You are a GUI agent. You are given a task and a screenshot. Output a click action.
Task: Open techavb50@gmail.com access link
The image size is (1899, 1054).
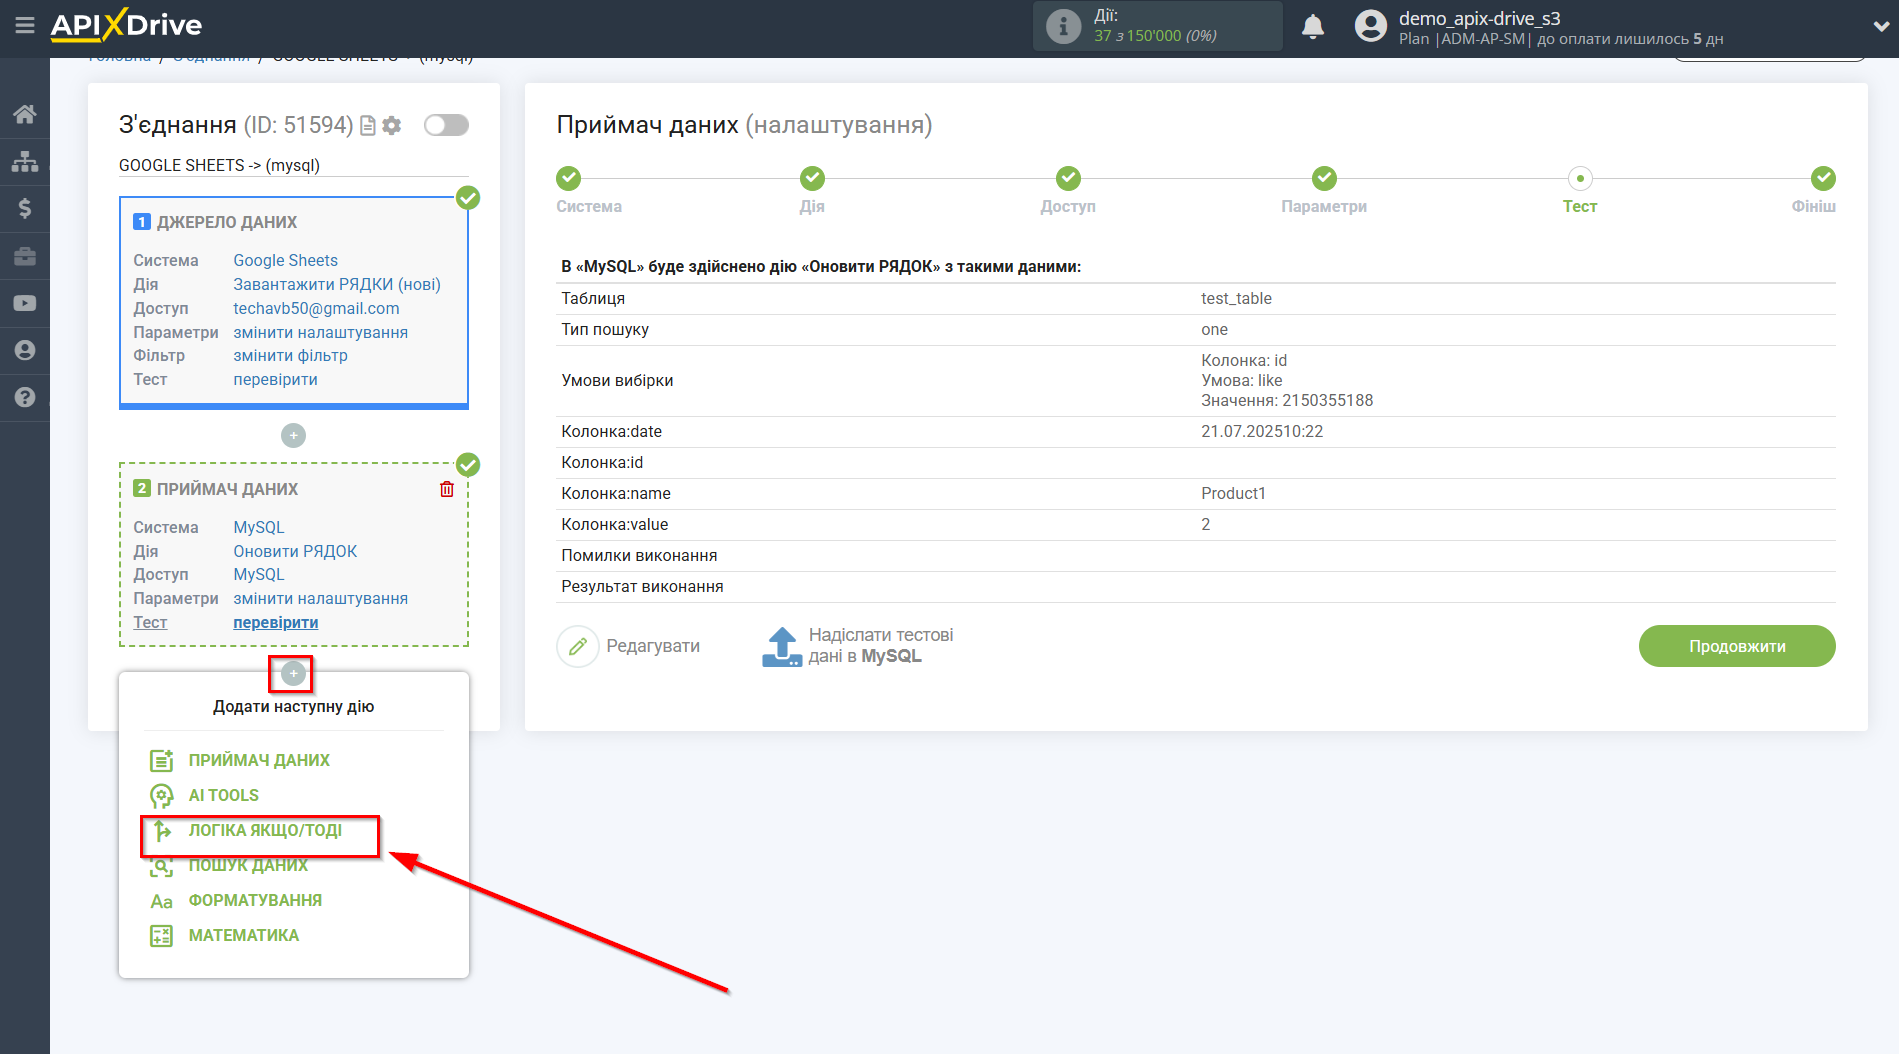[316, 308]
